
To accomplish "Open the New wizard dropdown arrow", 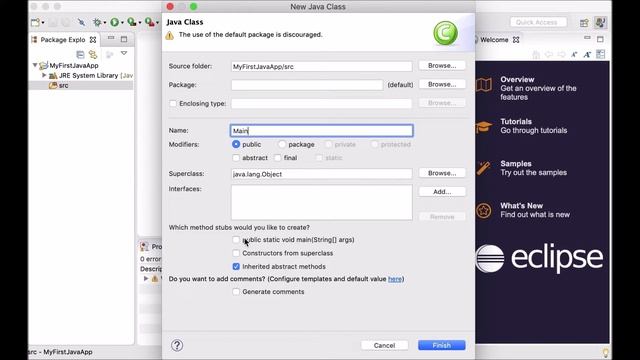I will tap(43, 23).
